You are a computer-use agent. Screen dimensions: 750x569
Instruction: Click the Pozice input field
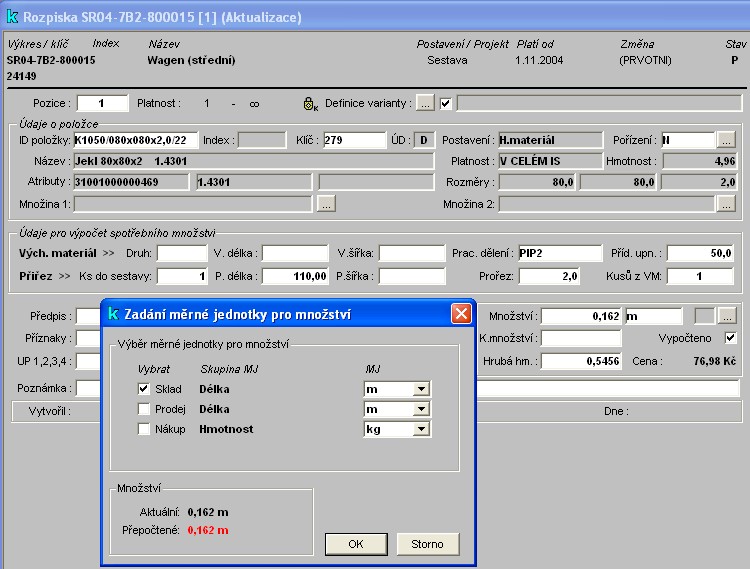coord(103,103)
